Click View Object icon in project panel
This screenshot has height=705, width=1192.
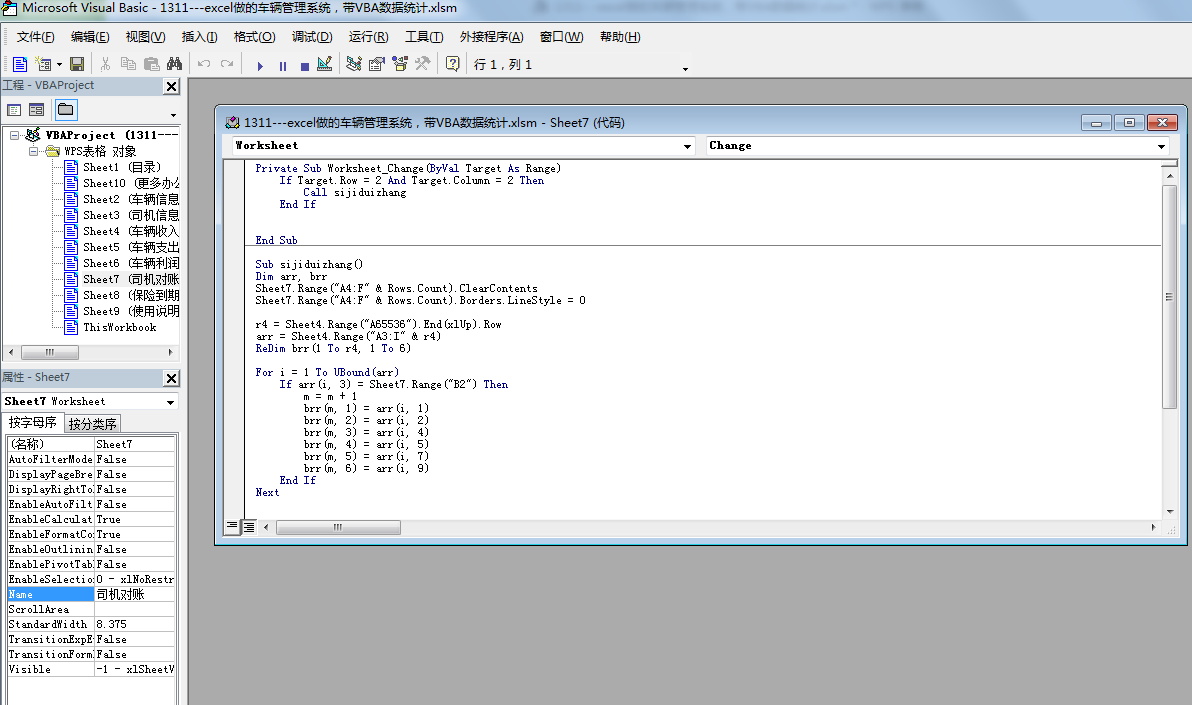(36, 110)
